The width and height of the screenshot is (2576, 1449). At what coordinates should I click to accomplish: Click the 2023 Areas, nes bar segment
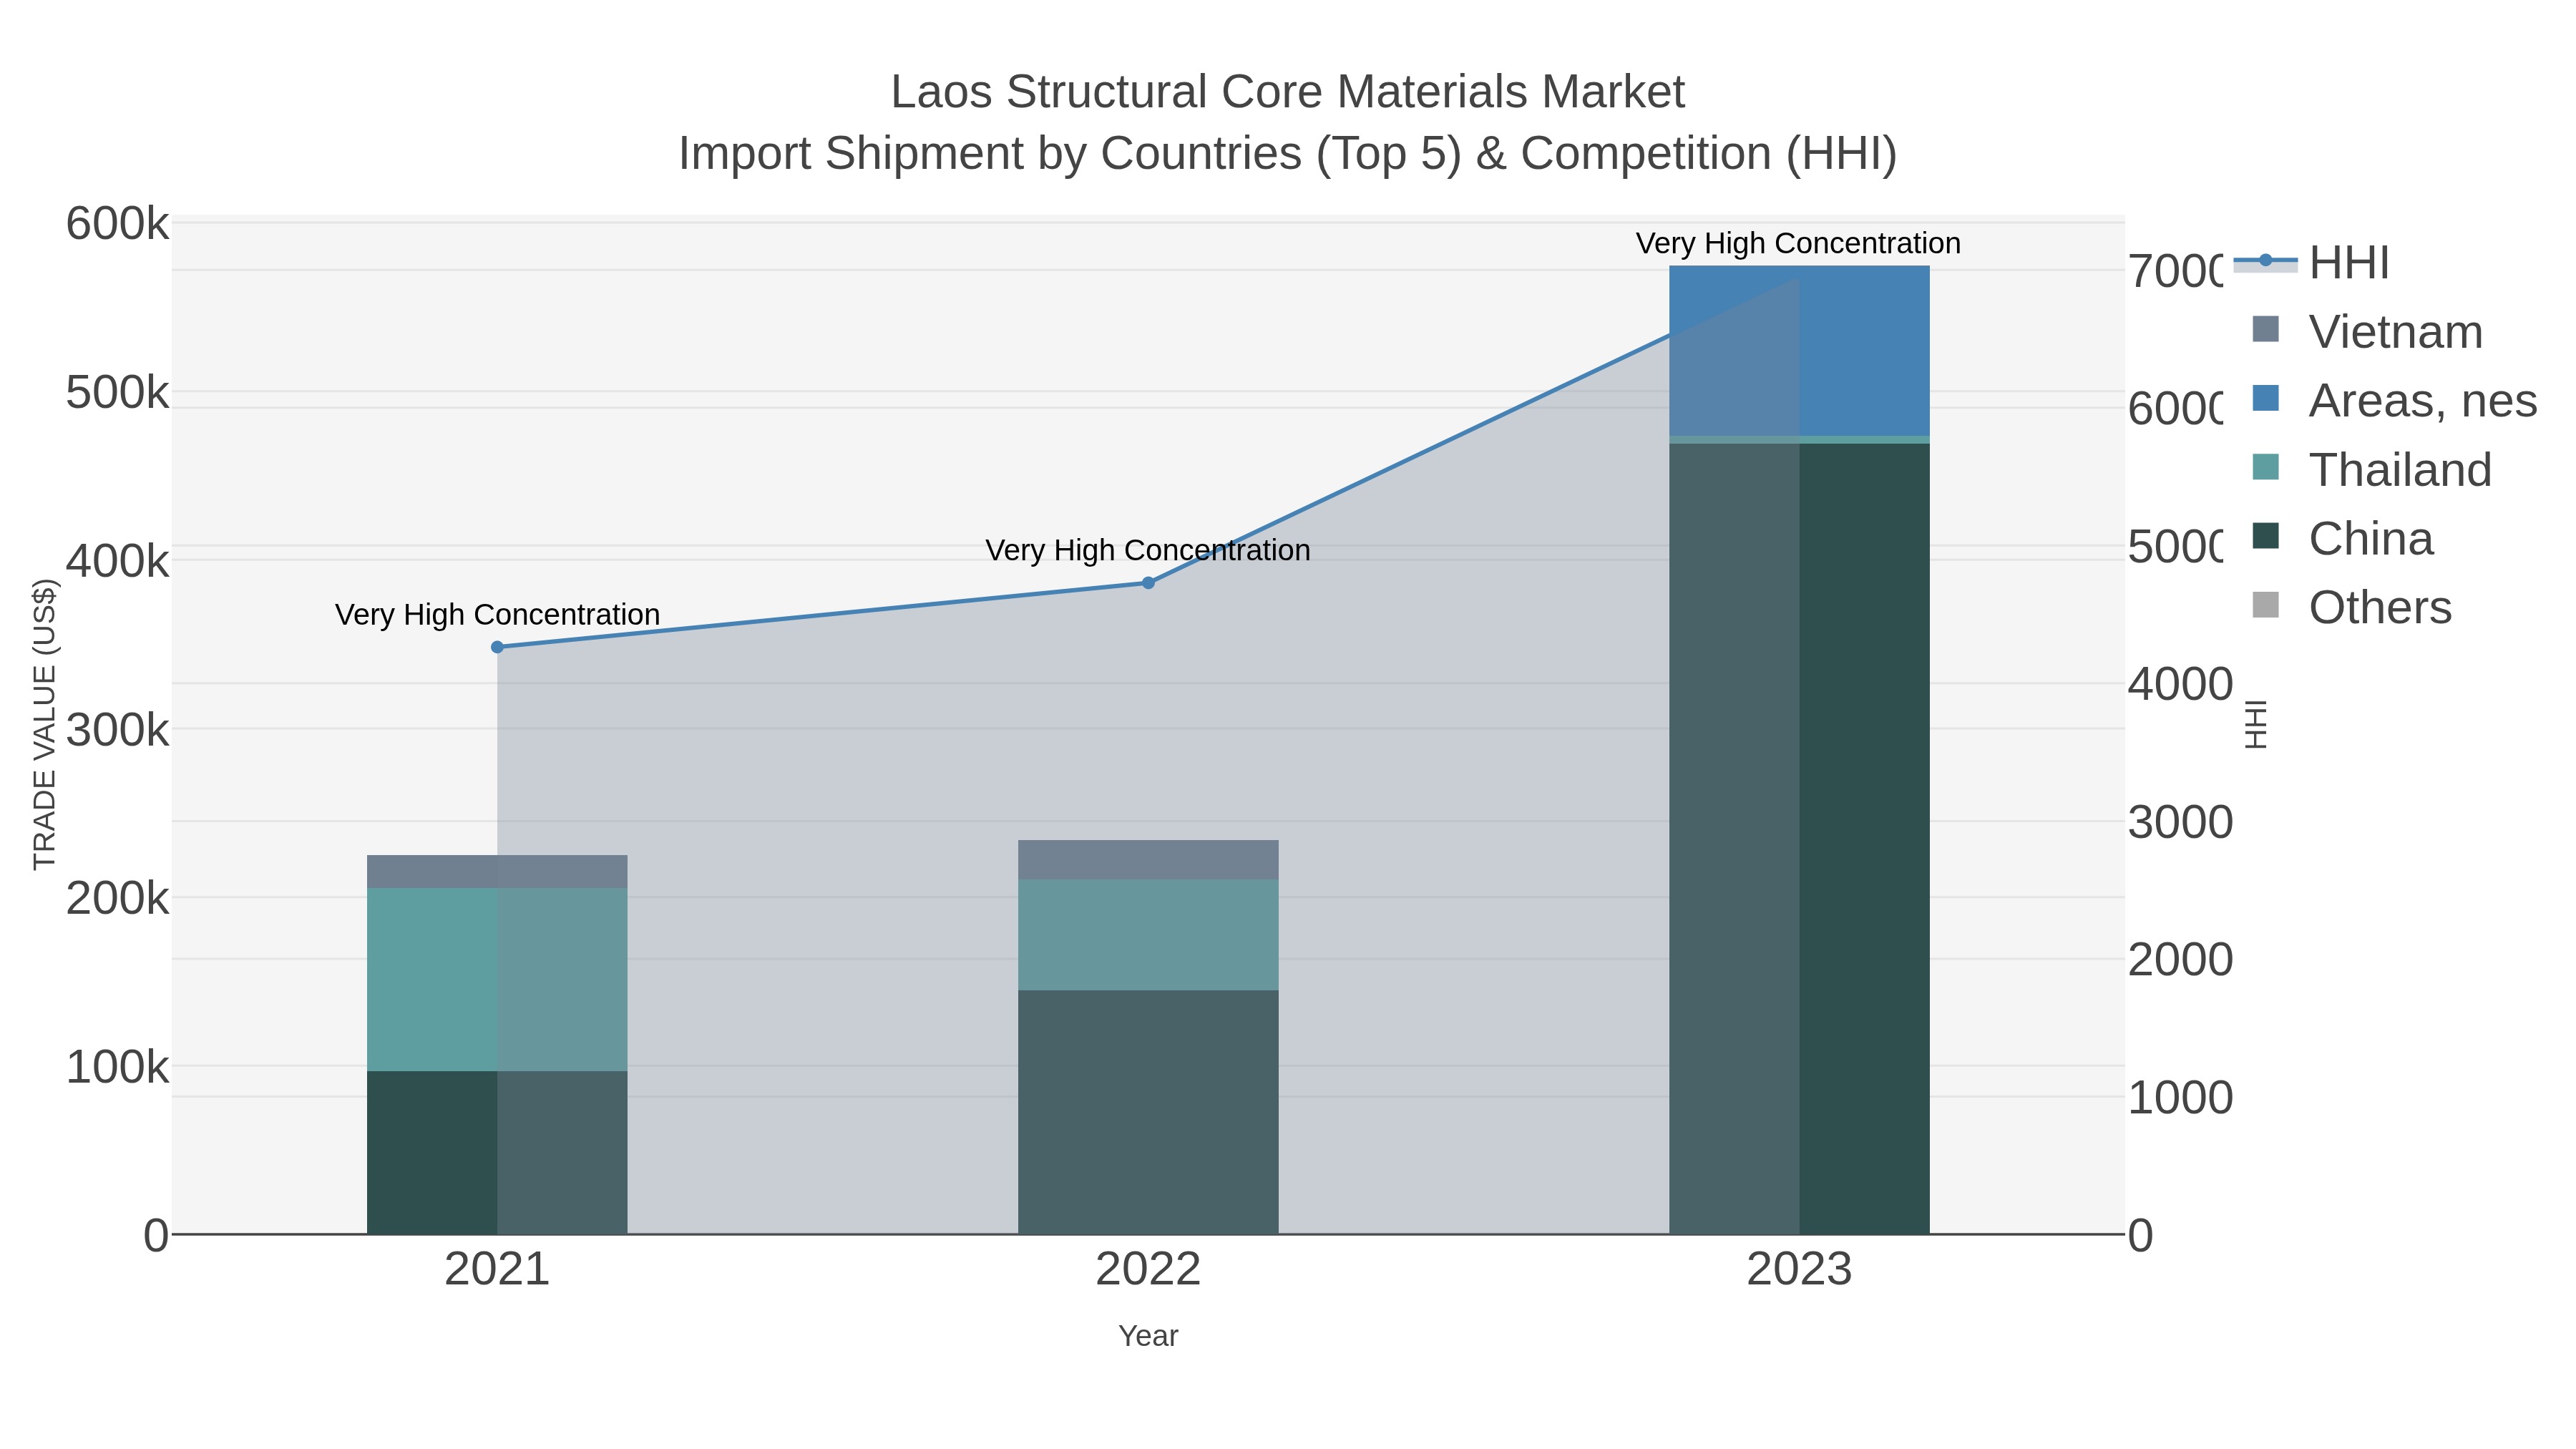[1799, 351]
